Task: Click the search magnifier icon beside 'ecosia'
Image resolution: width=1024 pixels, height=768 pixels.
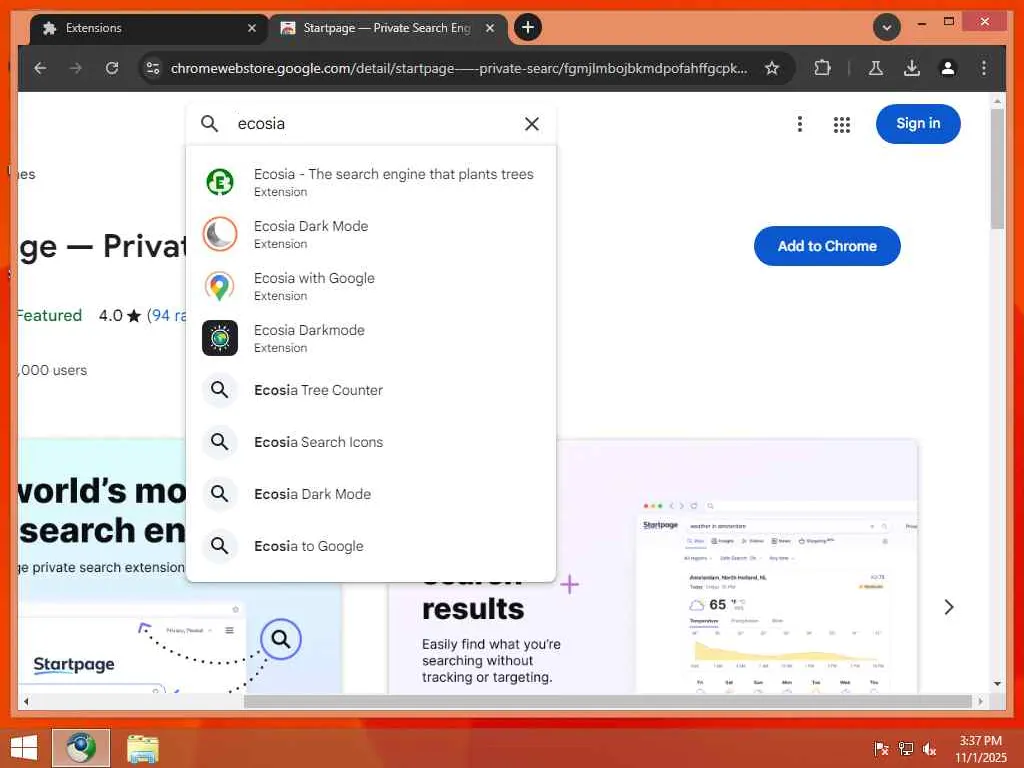Action: [x=209, y=123]
